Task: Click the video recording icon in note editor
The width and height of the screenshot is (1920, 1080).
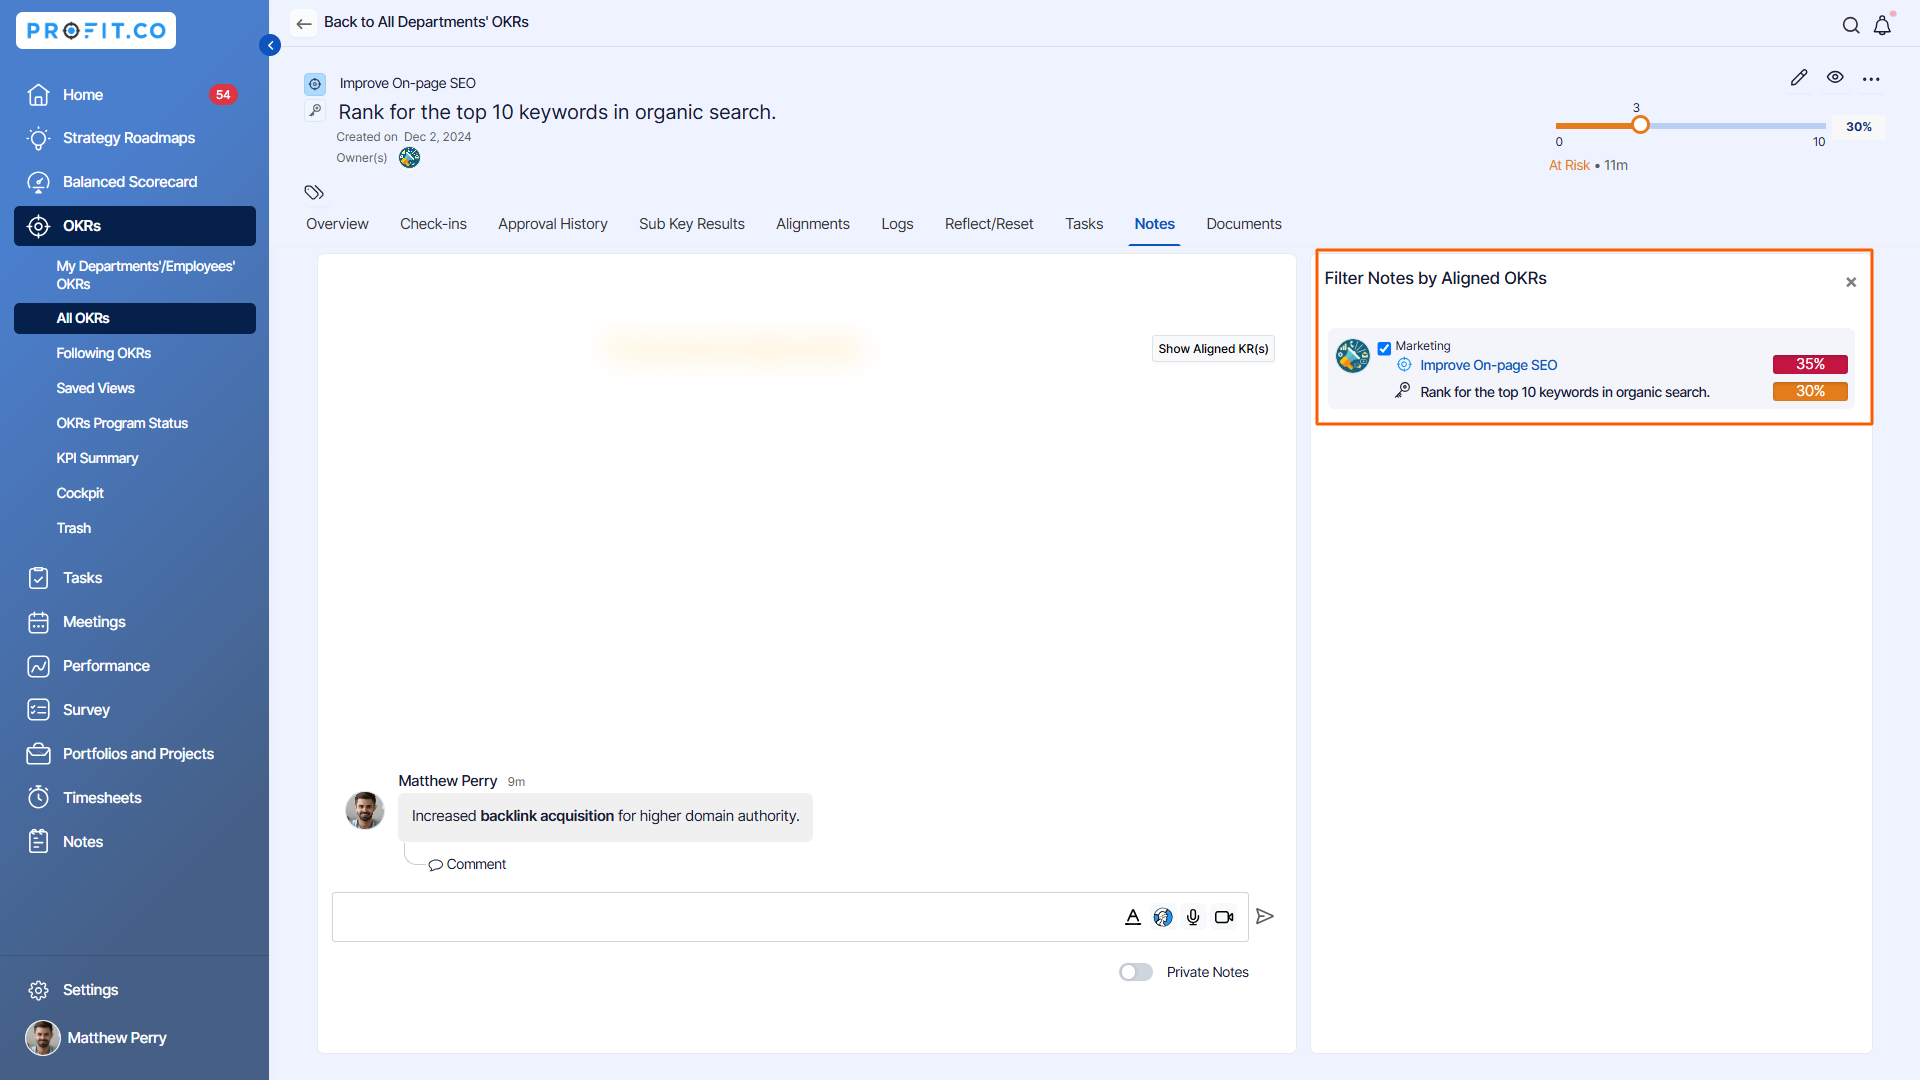Action: tap(1224, 916)
